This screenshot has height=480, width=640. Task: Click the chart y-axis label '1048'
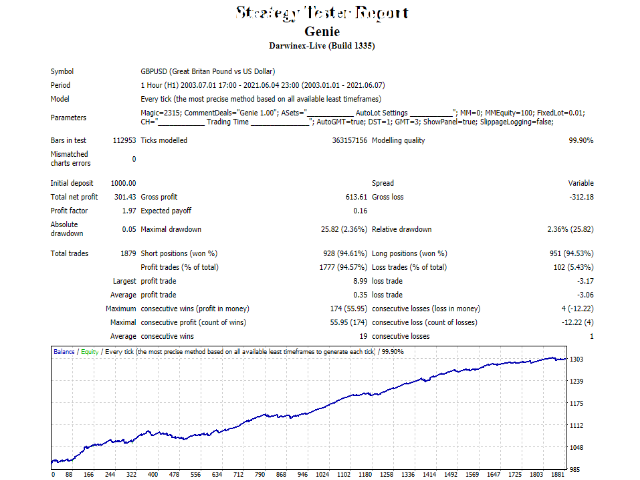[576, 448]
